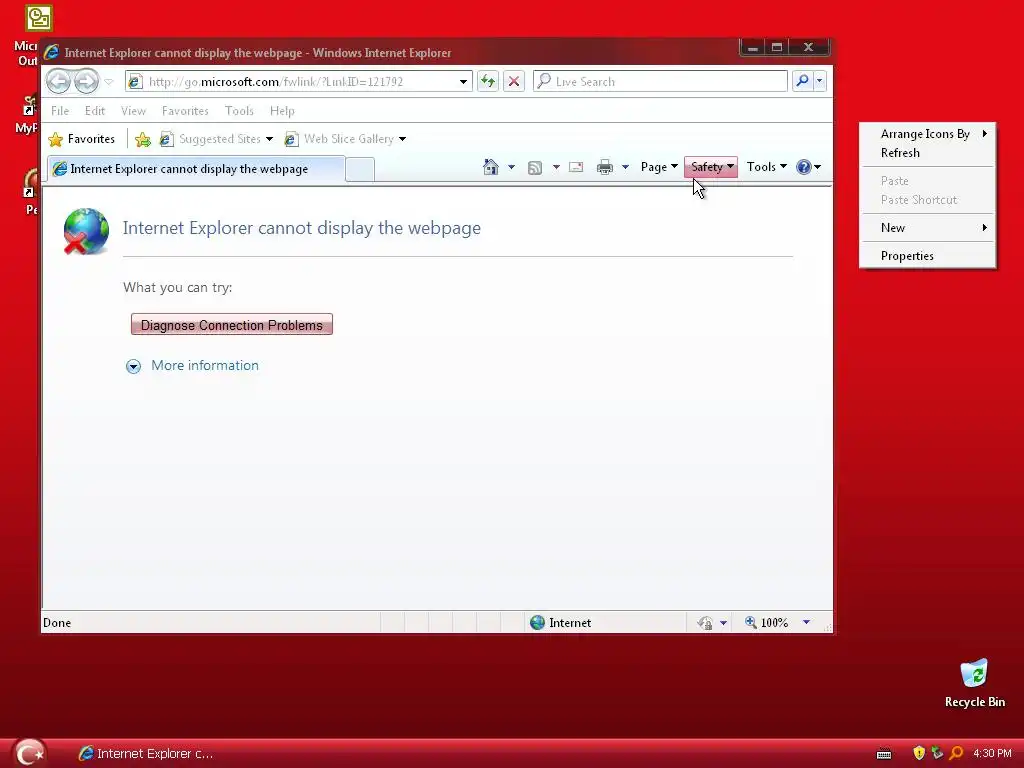This screenshot has width=1024, height=768.
Task: Open the Page command bar menu
Action: (x=659, y=167)
